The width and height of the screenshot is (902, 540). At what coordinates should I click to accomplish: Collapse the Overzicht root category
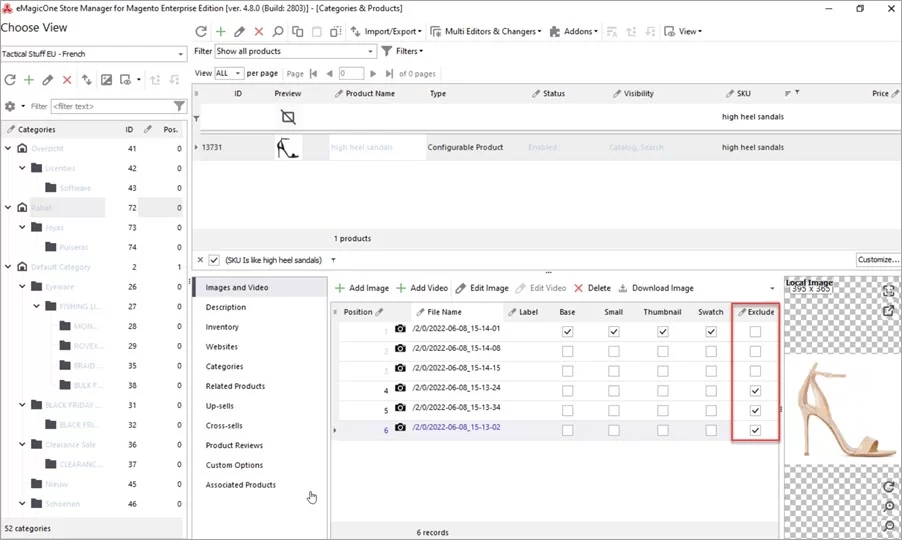coord(8,148)
